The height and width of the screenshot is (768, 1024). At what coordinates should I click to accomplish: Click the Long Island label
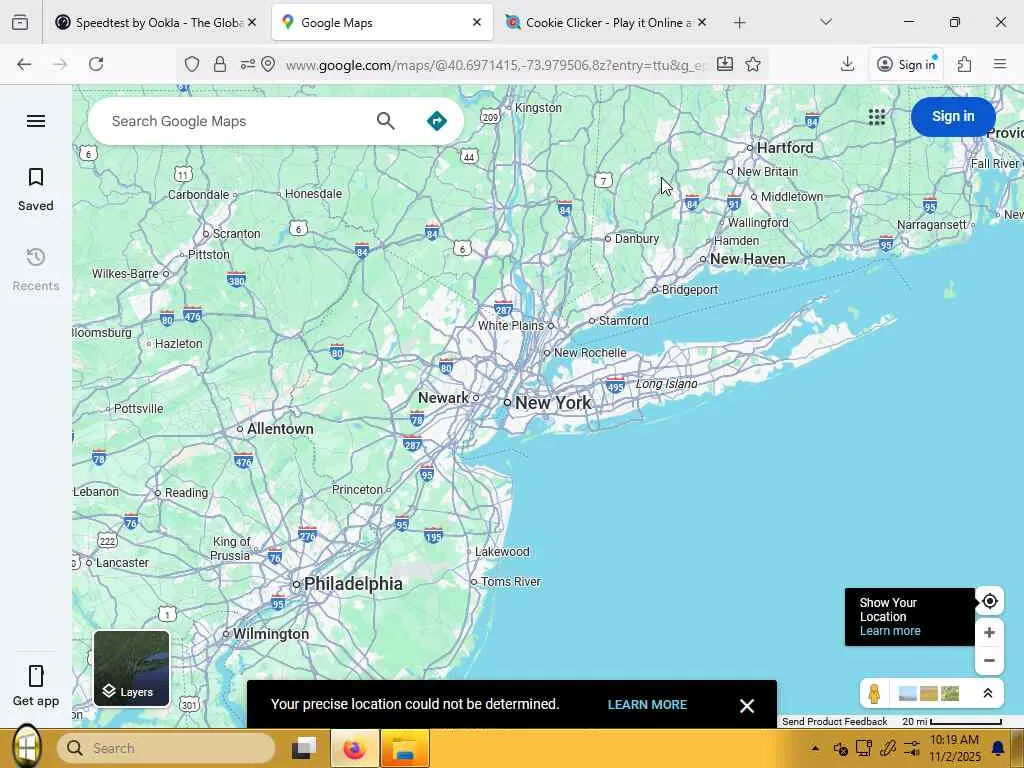[x=666, y=384]
